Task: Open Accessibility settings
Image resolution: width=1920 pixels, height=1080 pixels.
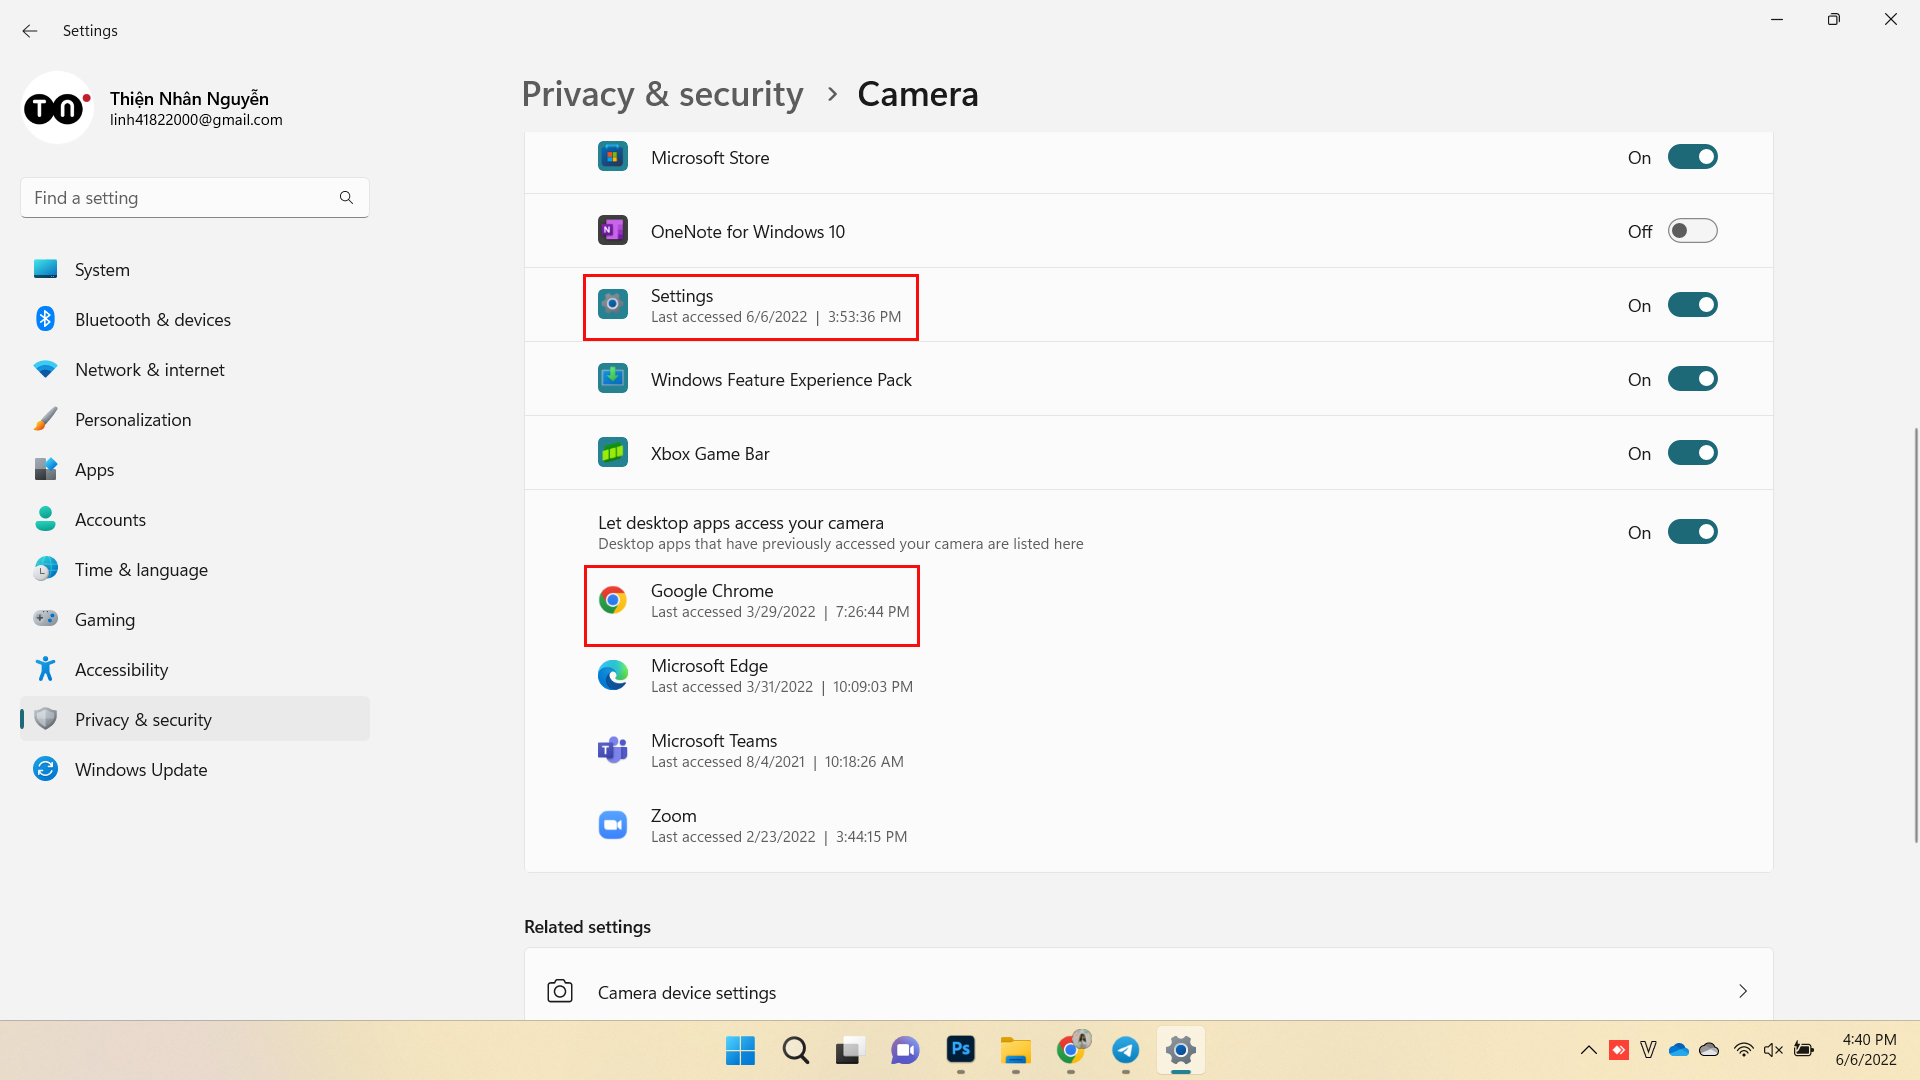Action: coord(122,669)
